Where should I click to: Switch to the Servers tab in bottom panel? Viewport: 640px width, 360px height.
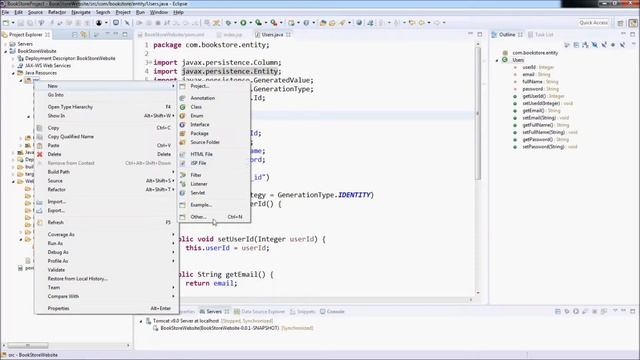[214, 311]
